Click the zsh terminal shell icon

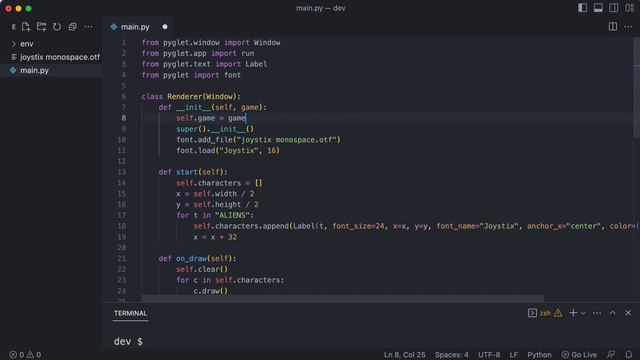click(532, 313)
